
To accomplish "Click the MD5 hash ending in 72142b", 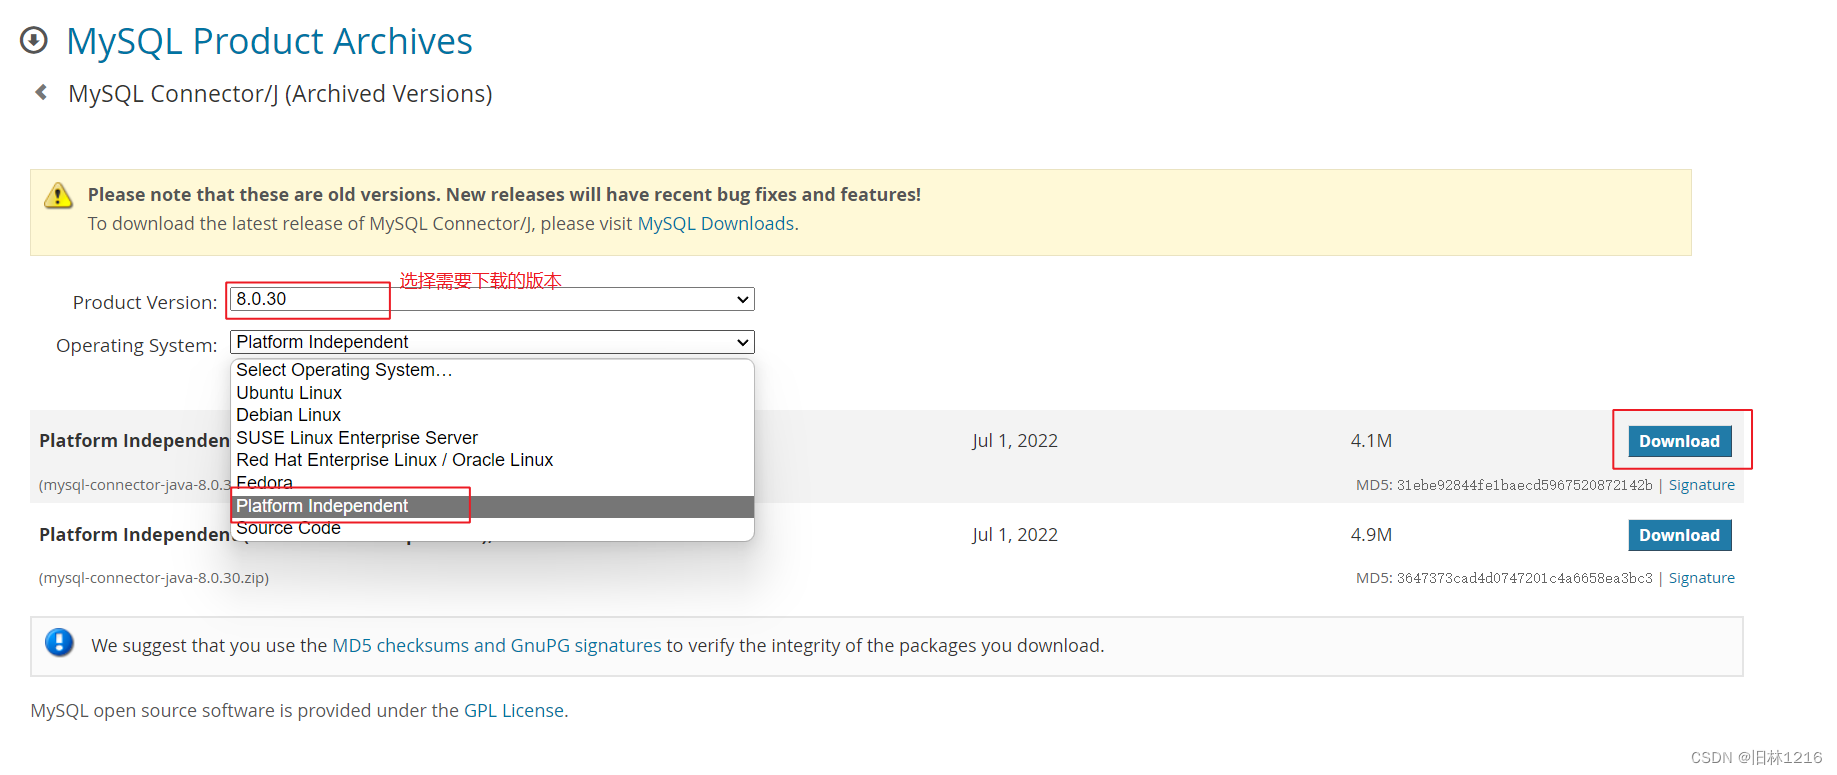I will click(x=1524, y=485).
